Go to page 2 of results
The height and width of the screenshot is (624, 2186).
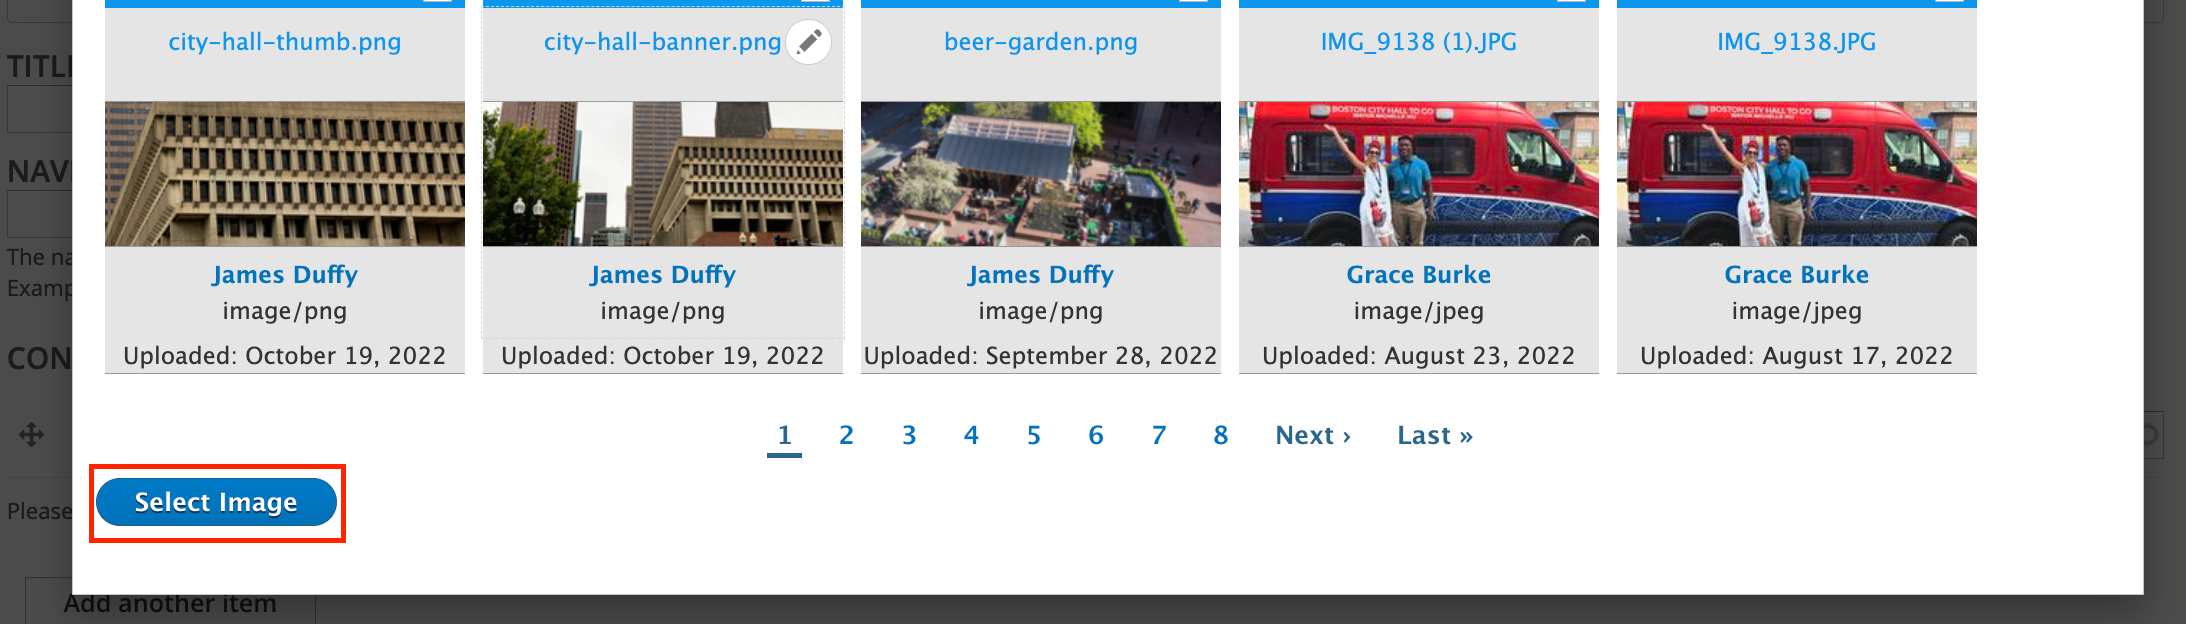pyautogui.click(x=846, y=435)
